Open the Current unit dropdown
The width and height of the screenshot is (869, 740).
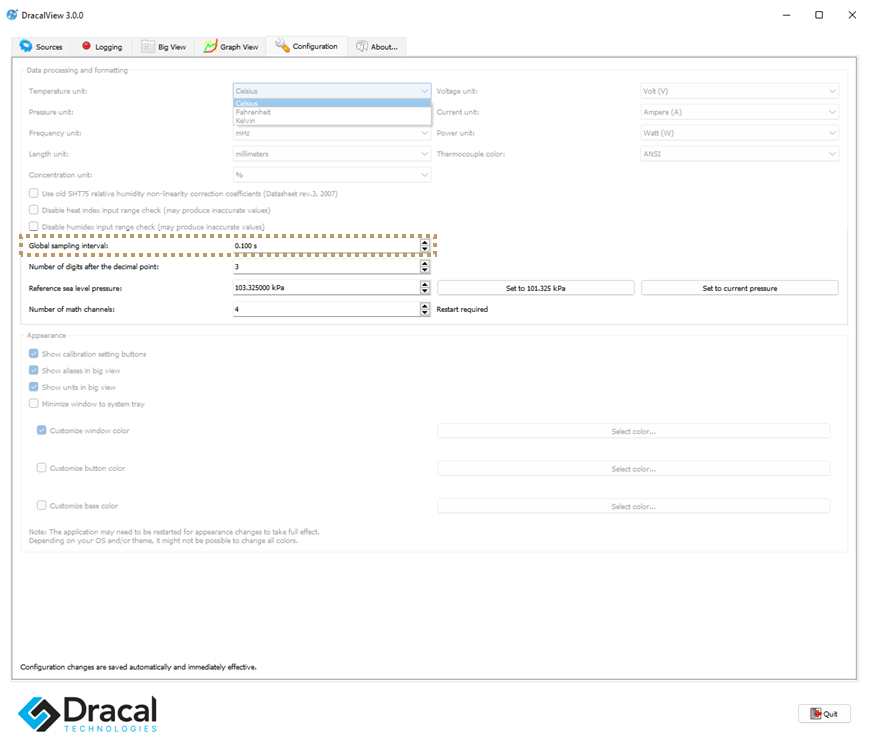pyautogui.click(x=739, y=112)
